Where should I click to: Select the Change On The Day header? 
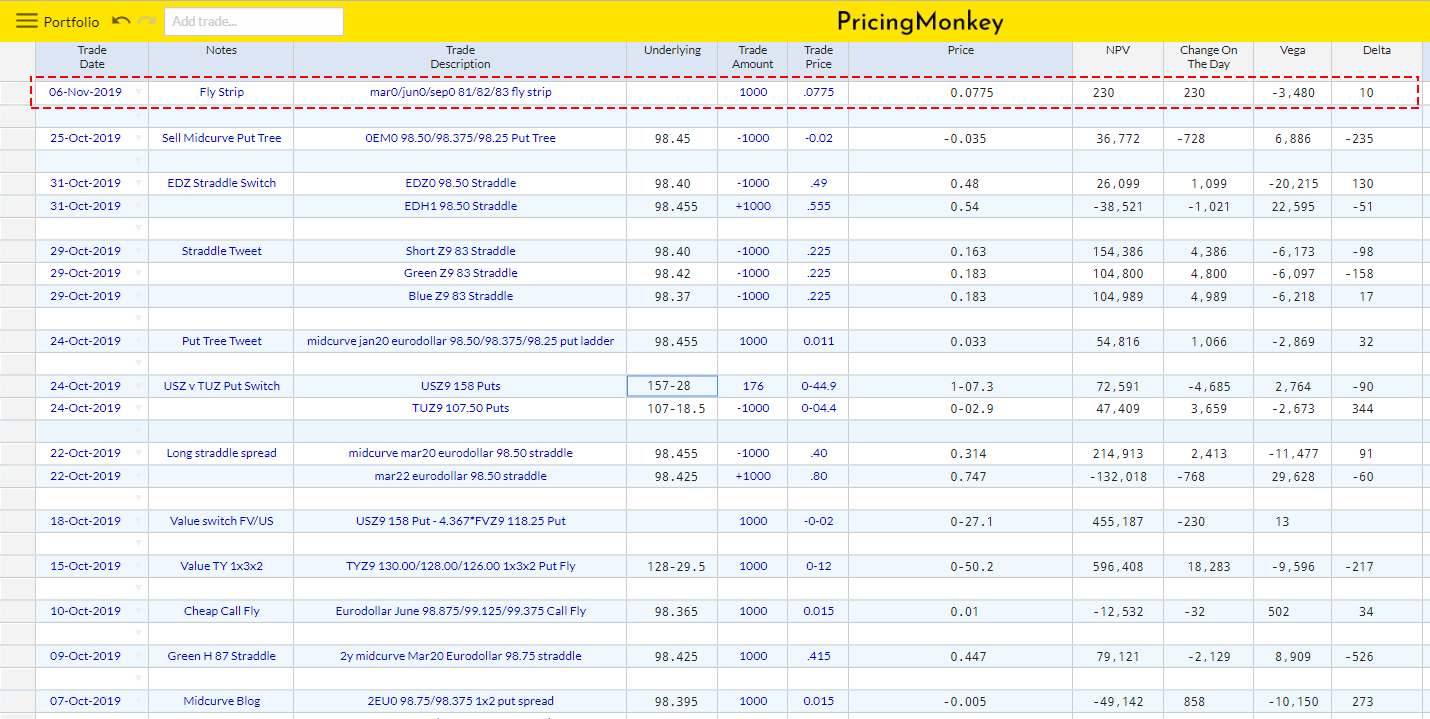[x=1208, y=57]
